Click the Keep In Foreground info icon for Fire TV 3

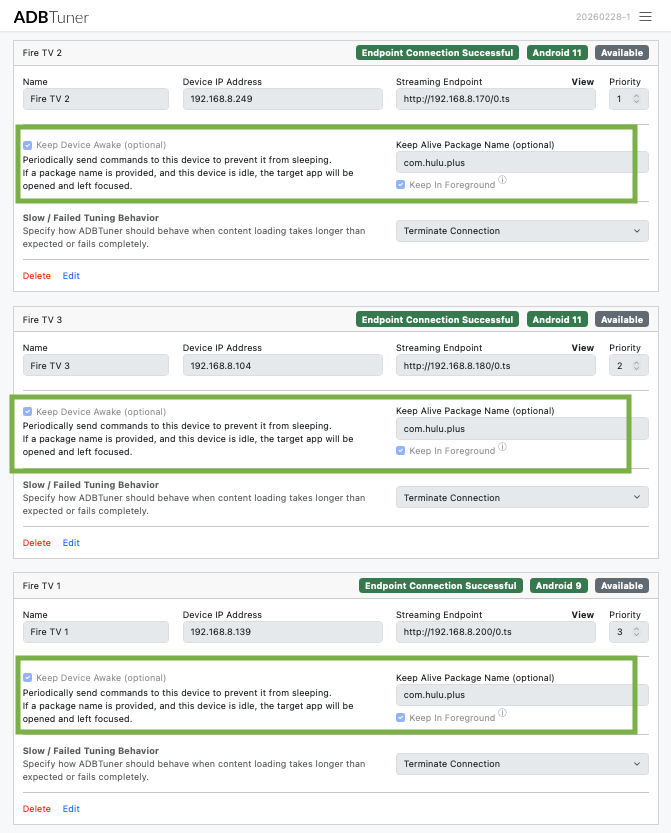click(502, 447)
